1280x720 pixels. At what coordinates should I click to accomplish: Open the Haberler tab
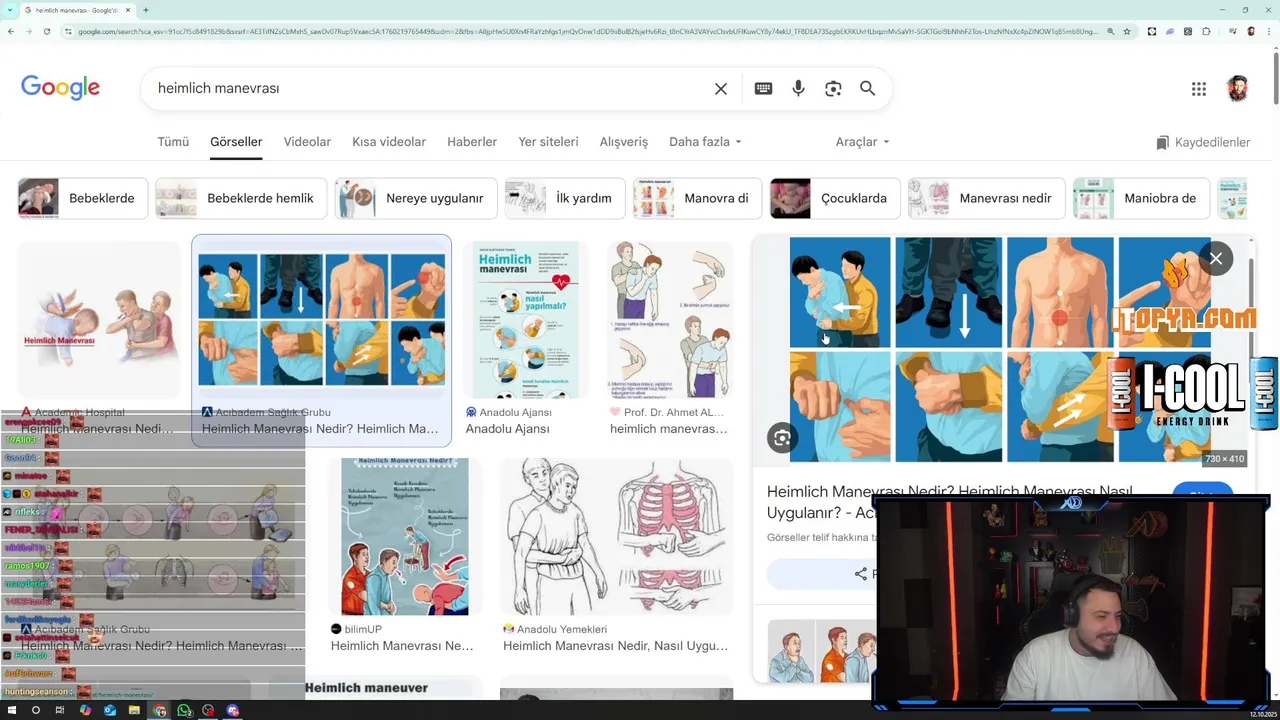click(x=472, y=142)
